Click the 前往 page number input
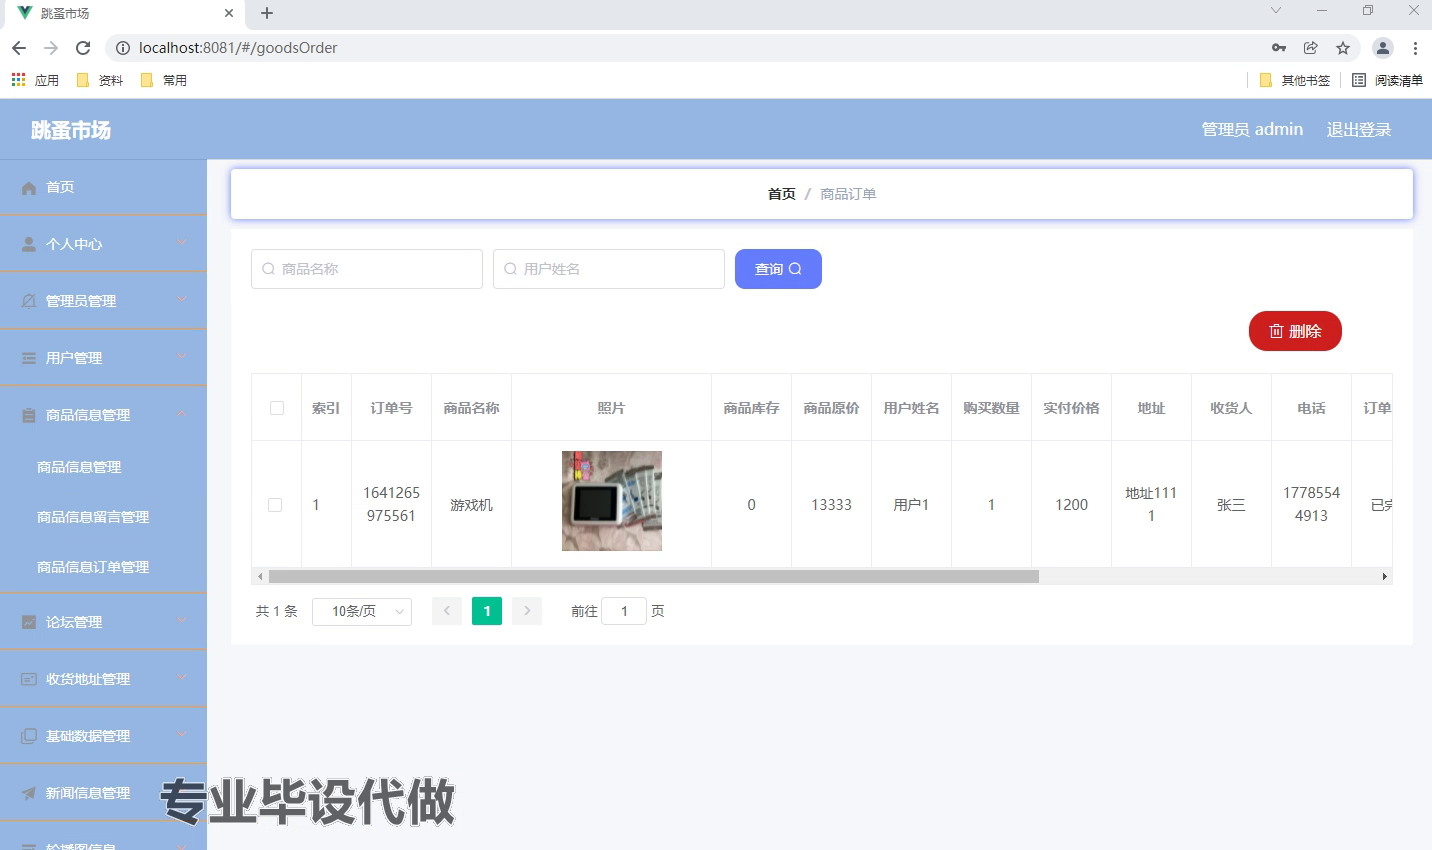The height and width of the screenshot is (850, 1432). coord(624,611)
